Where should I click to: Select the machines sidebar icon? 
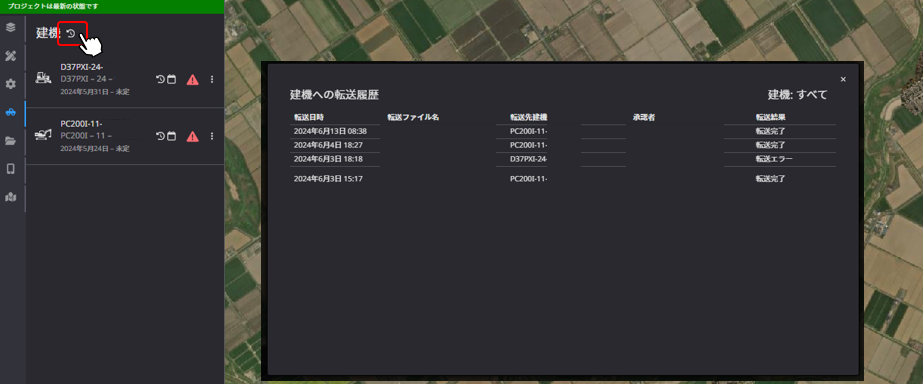coord(11,112)
